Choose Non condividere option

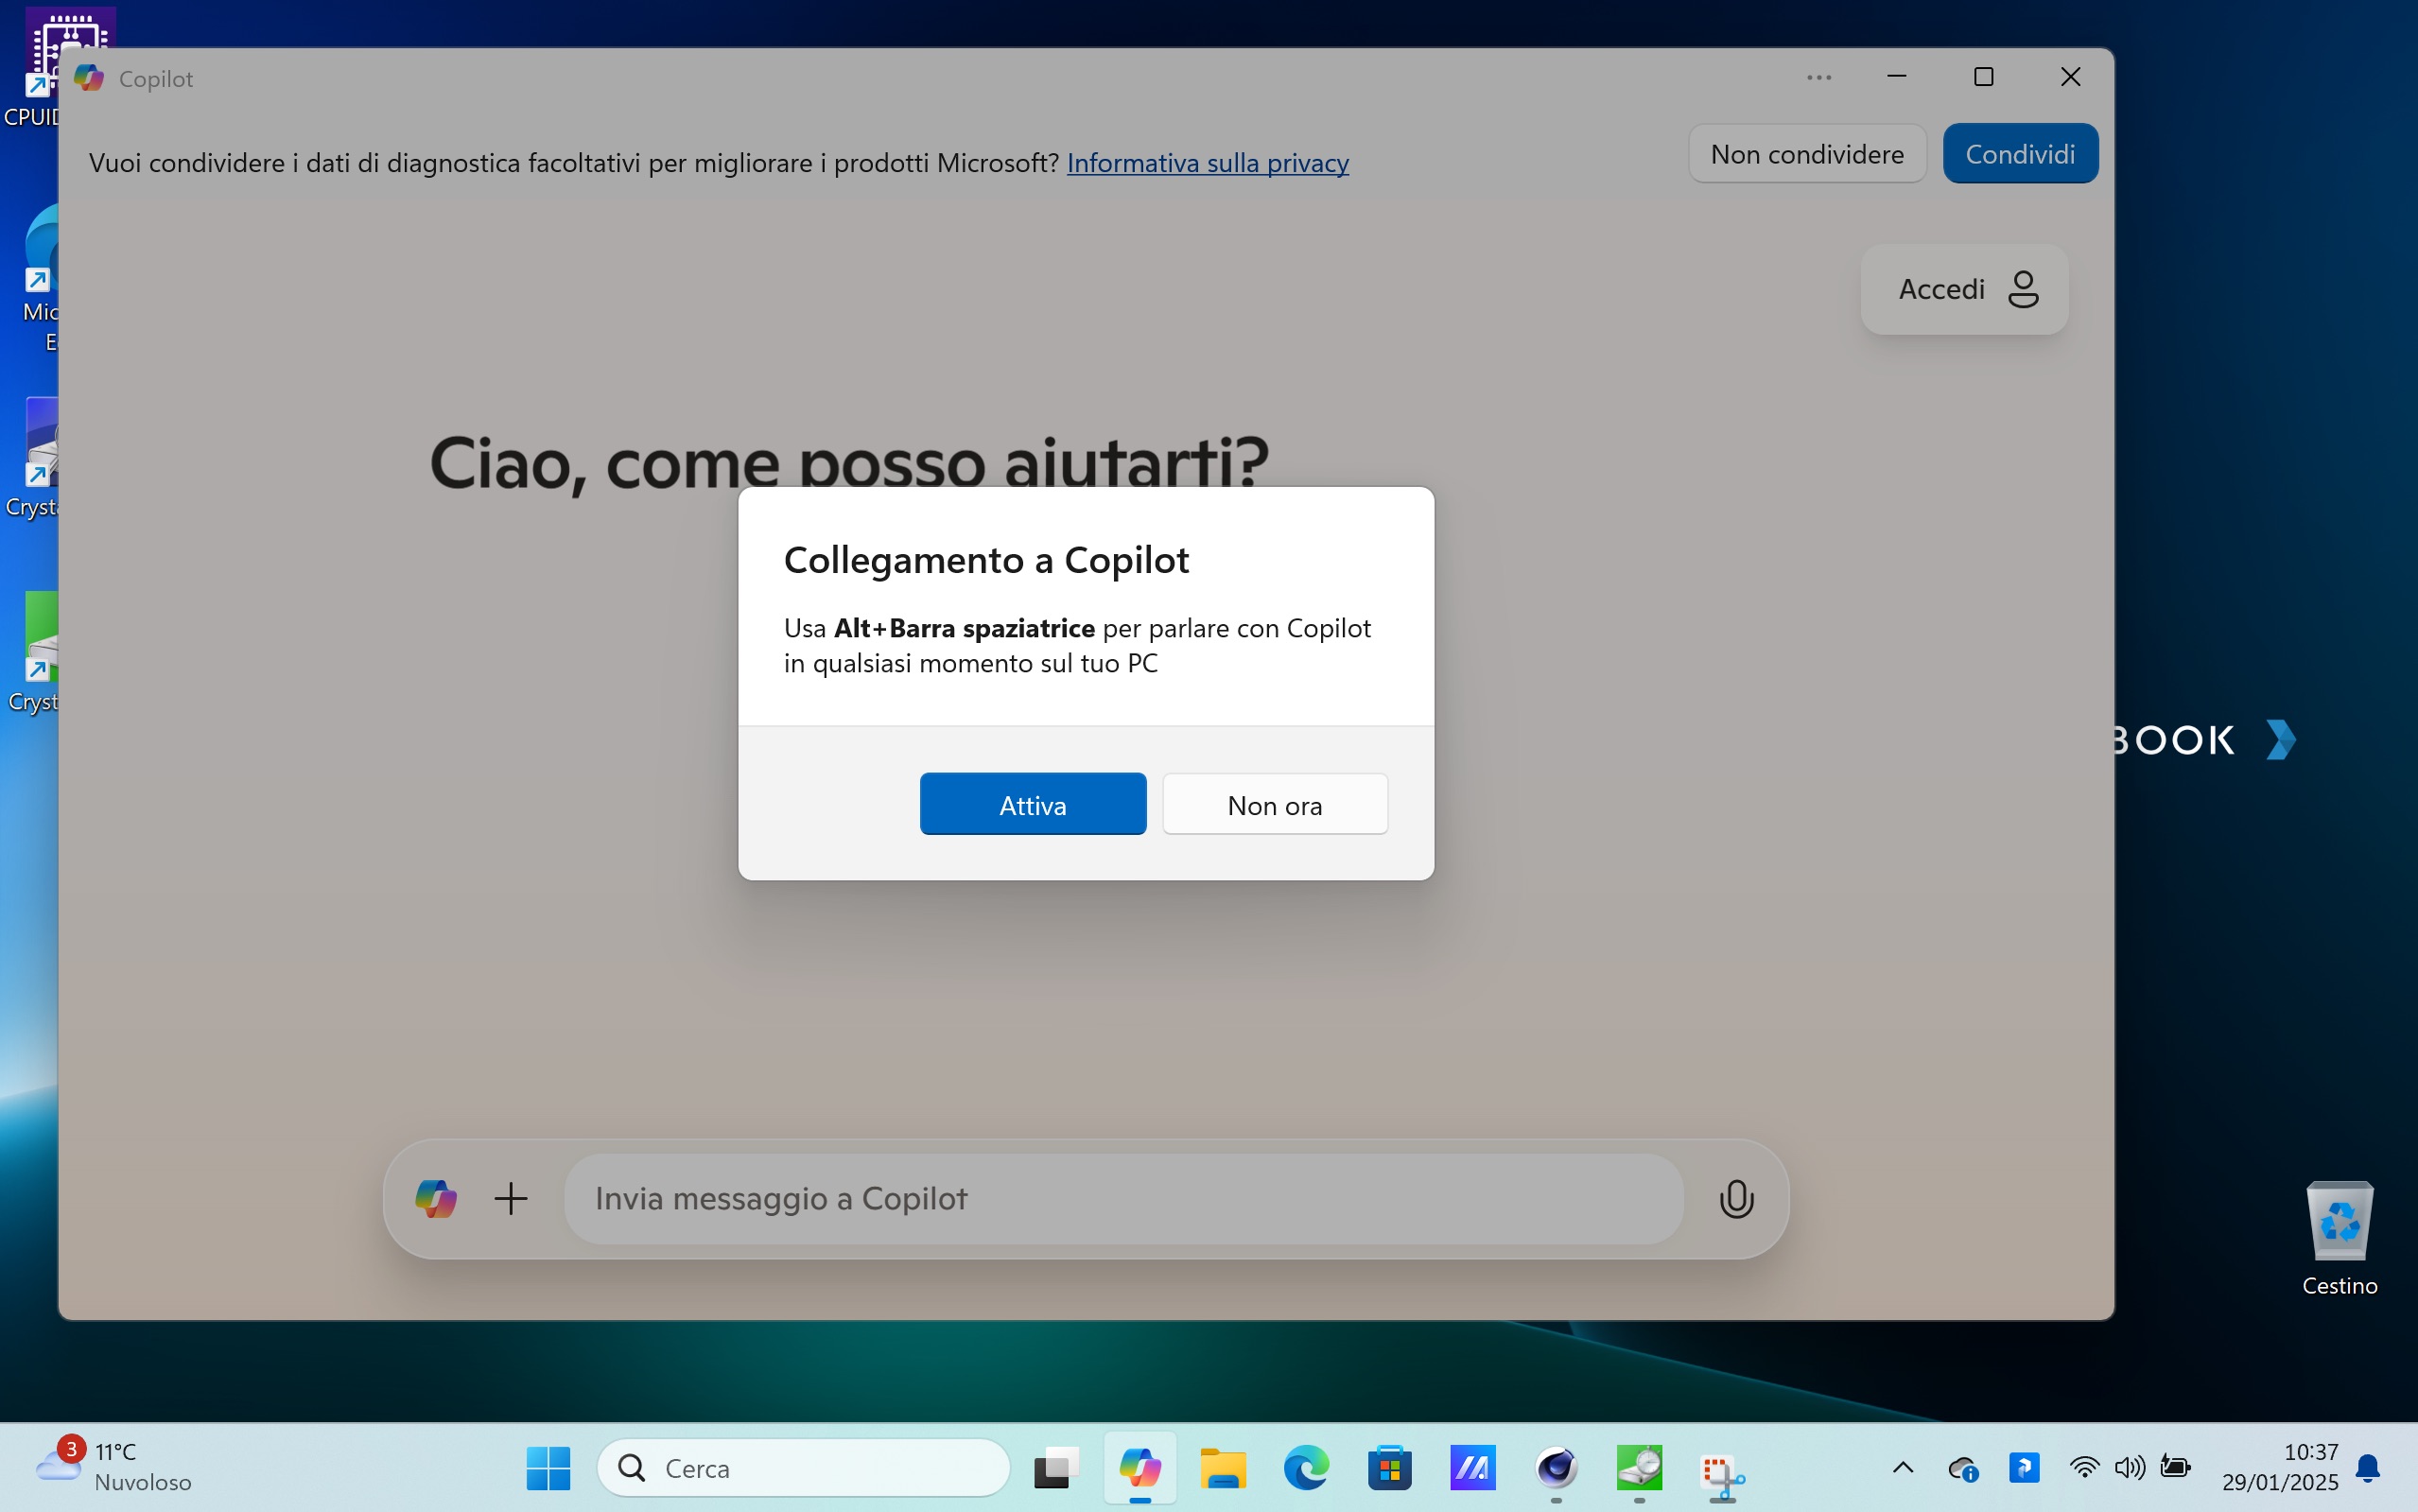tap(1806, 154)
